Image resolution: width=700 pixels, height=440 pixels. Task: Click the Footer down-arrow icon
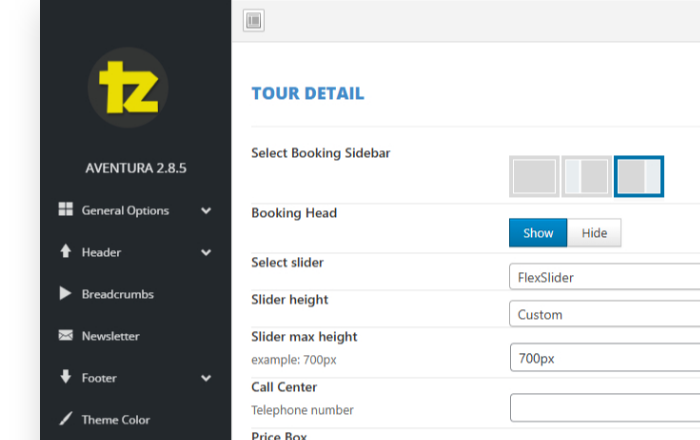pyautogui.click(x=66, y=377)
